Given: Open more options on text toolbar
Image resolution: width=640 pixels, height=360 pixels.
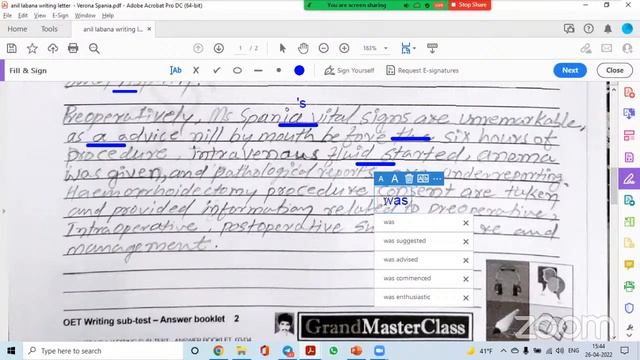Looking at the screenshot, I should point(437,179).
